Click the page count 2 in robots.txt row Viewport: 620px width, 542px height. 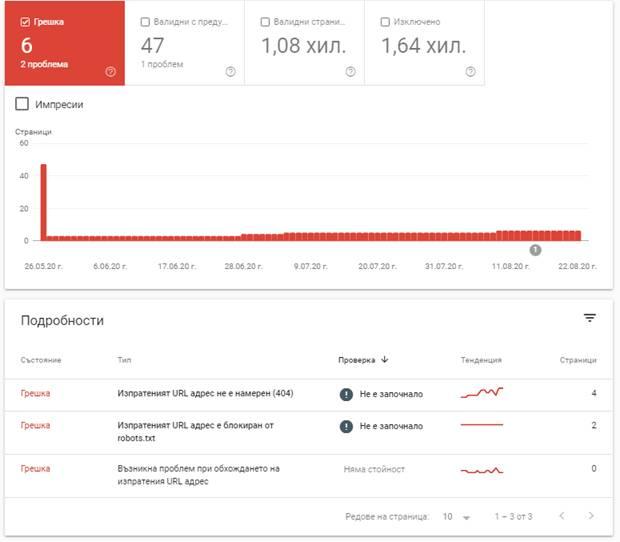[x=594, y=425]
